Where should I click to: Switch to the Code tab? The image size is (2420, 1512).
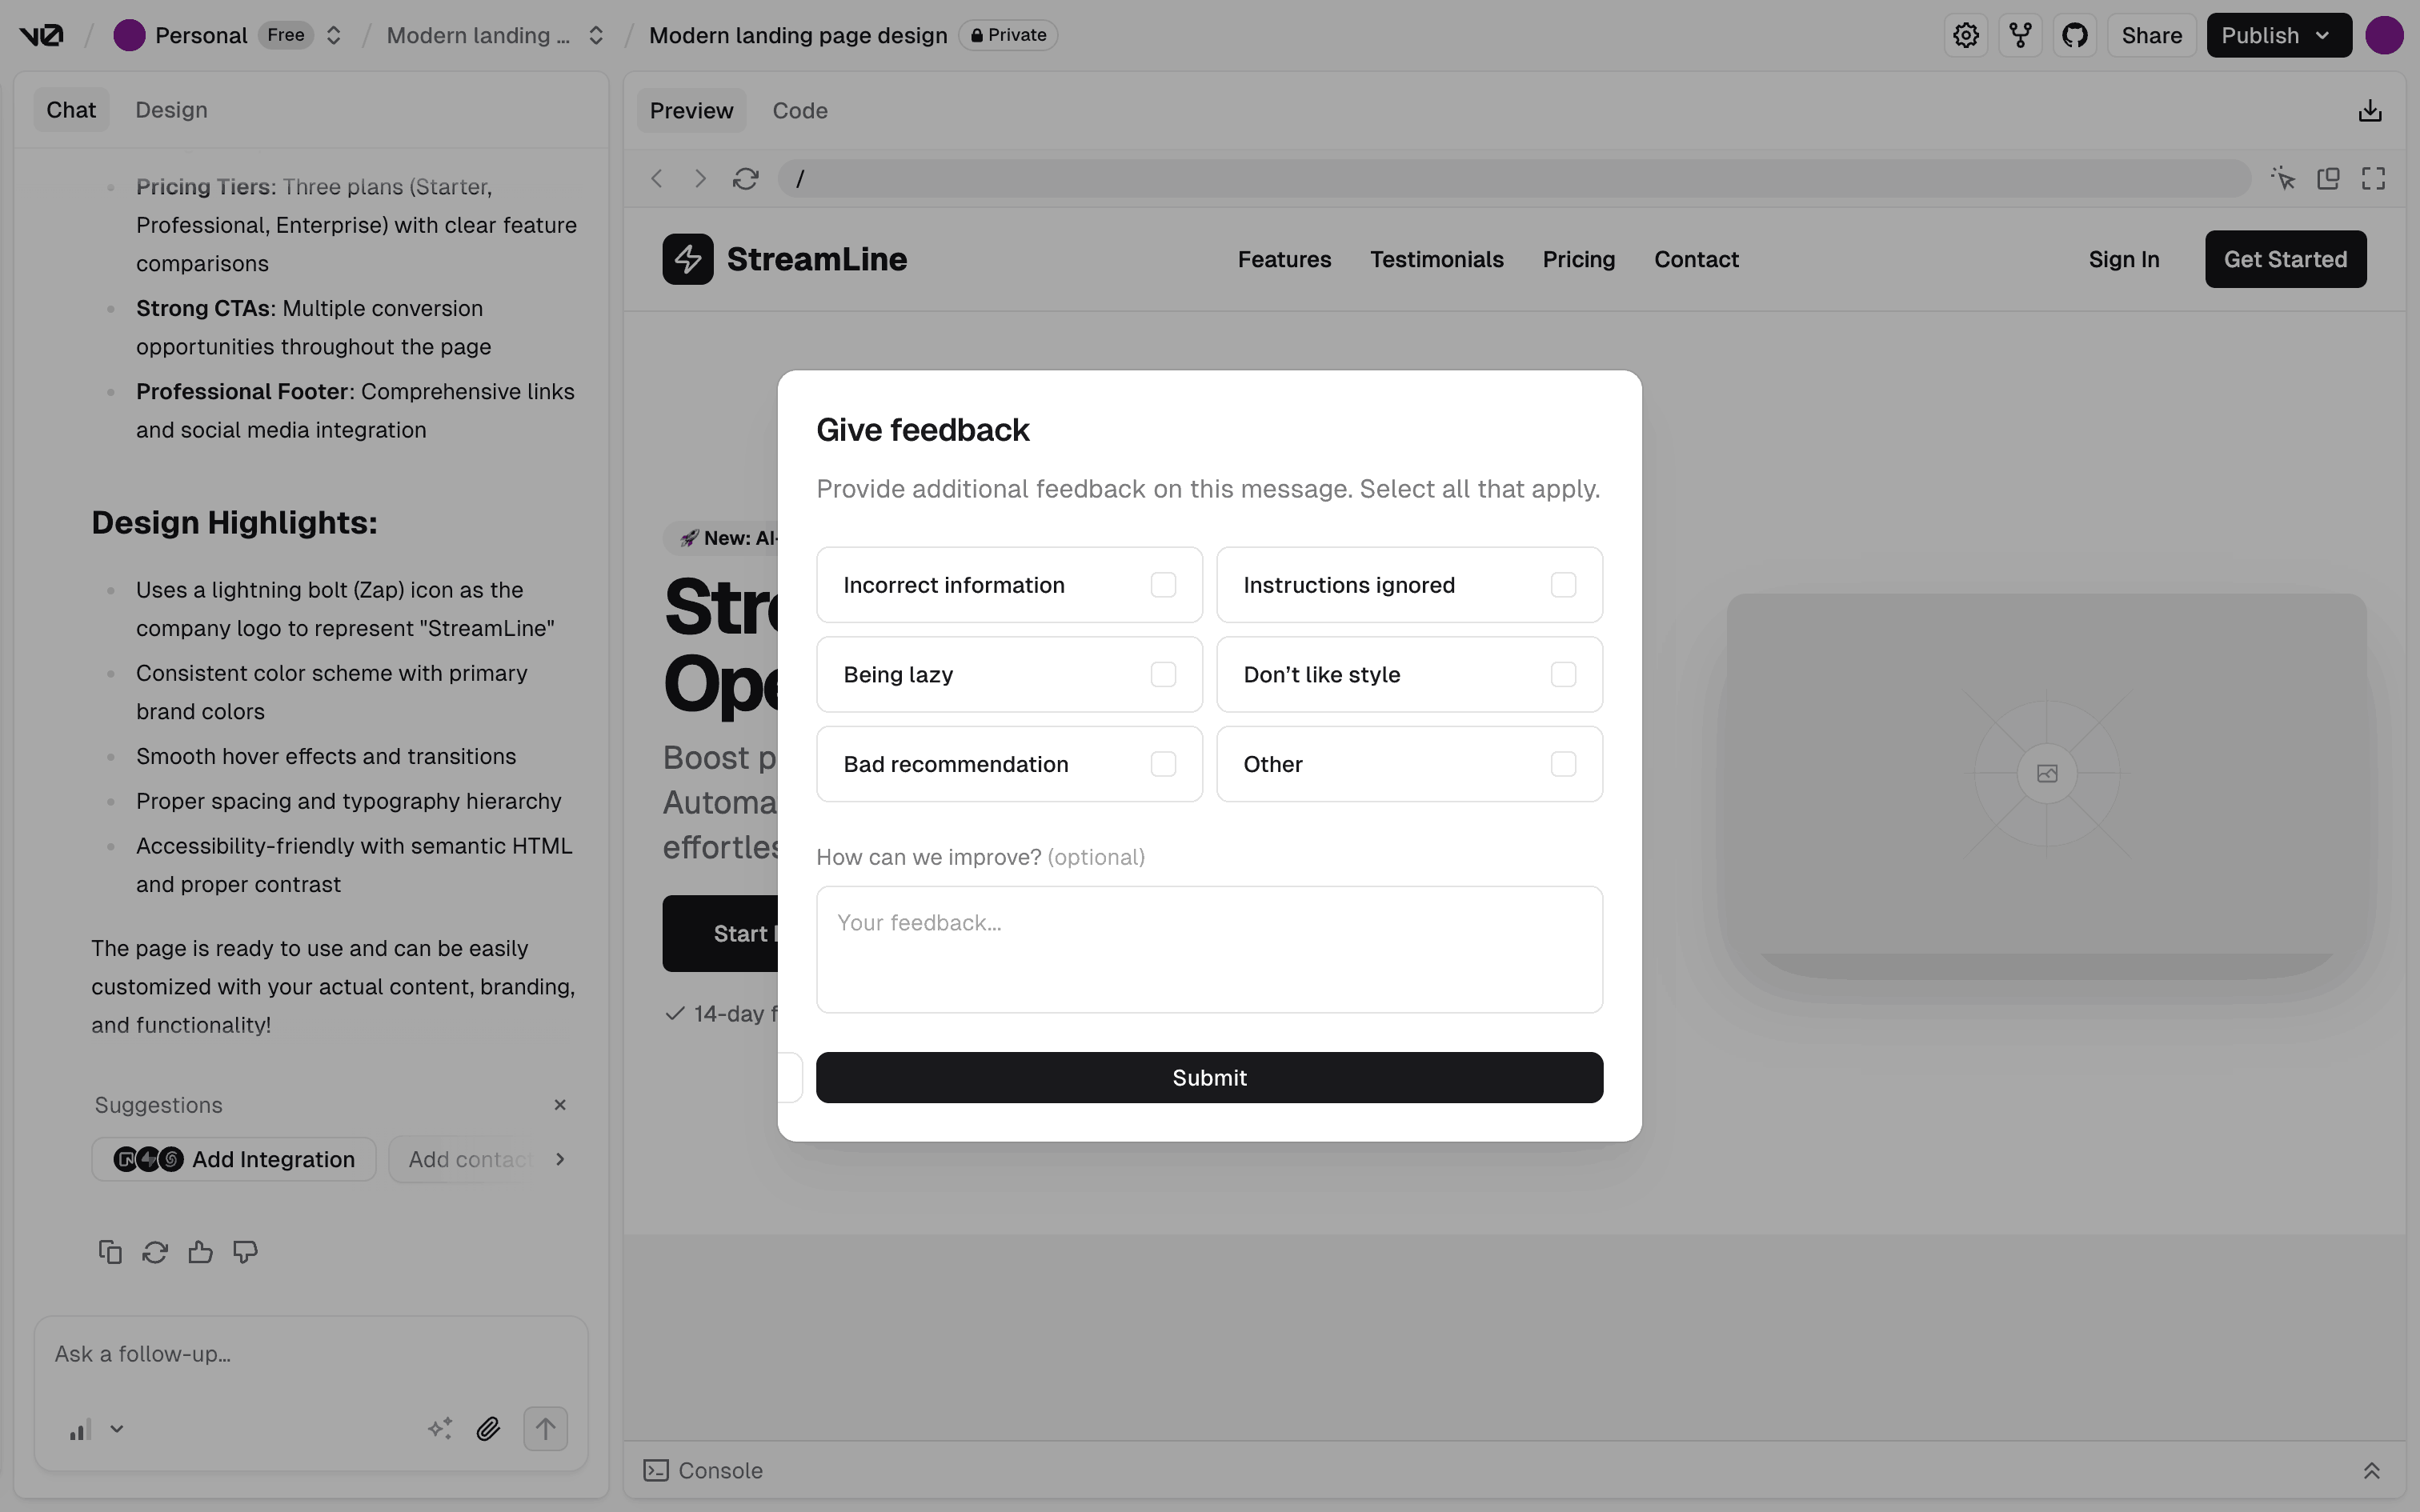tap(799, 111)
